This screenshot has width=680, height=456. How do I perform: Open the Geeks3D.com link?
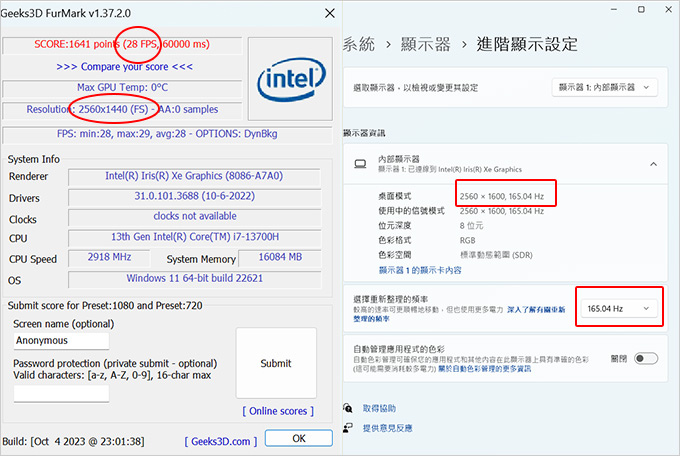tap(221, 441)
